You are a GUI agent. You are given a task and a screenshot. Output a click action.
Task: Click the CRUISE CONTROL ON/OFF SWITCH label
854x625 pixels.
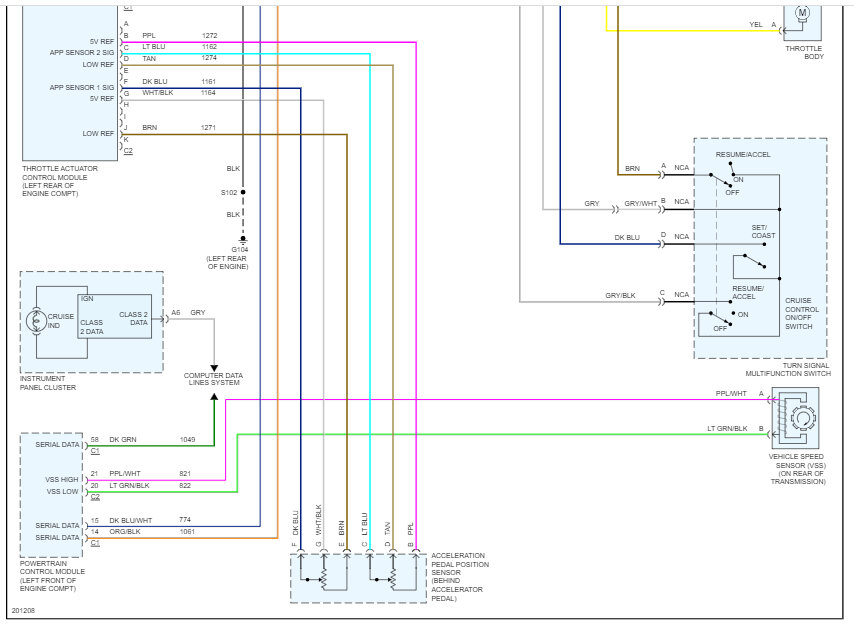[802, 313]
